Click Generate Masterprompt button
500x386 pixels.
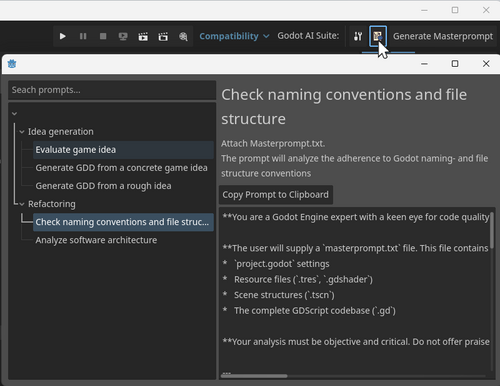coord(443,36)
